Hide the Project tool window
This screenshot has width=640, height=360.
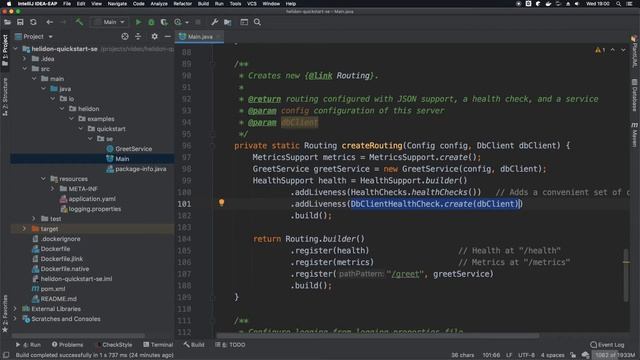coord(167,37)
